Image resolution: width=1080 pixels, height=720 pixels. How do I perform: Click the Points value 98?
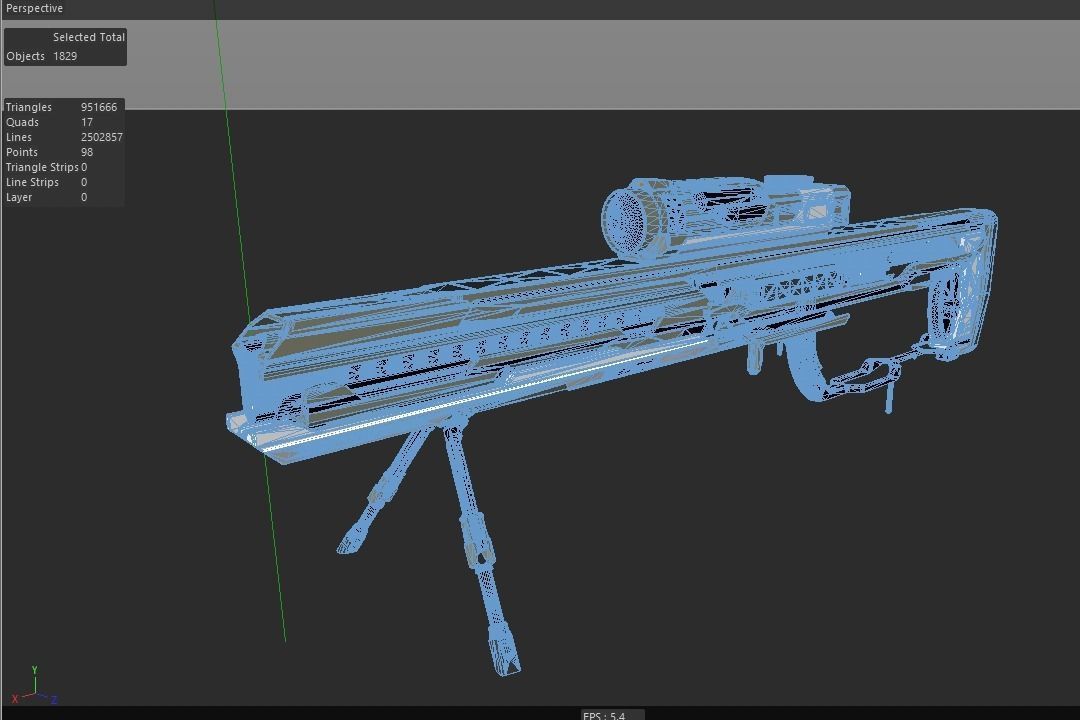pos(87,152)
